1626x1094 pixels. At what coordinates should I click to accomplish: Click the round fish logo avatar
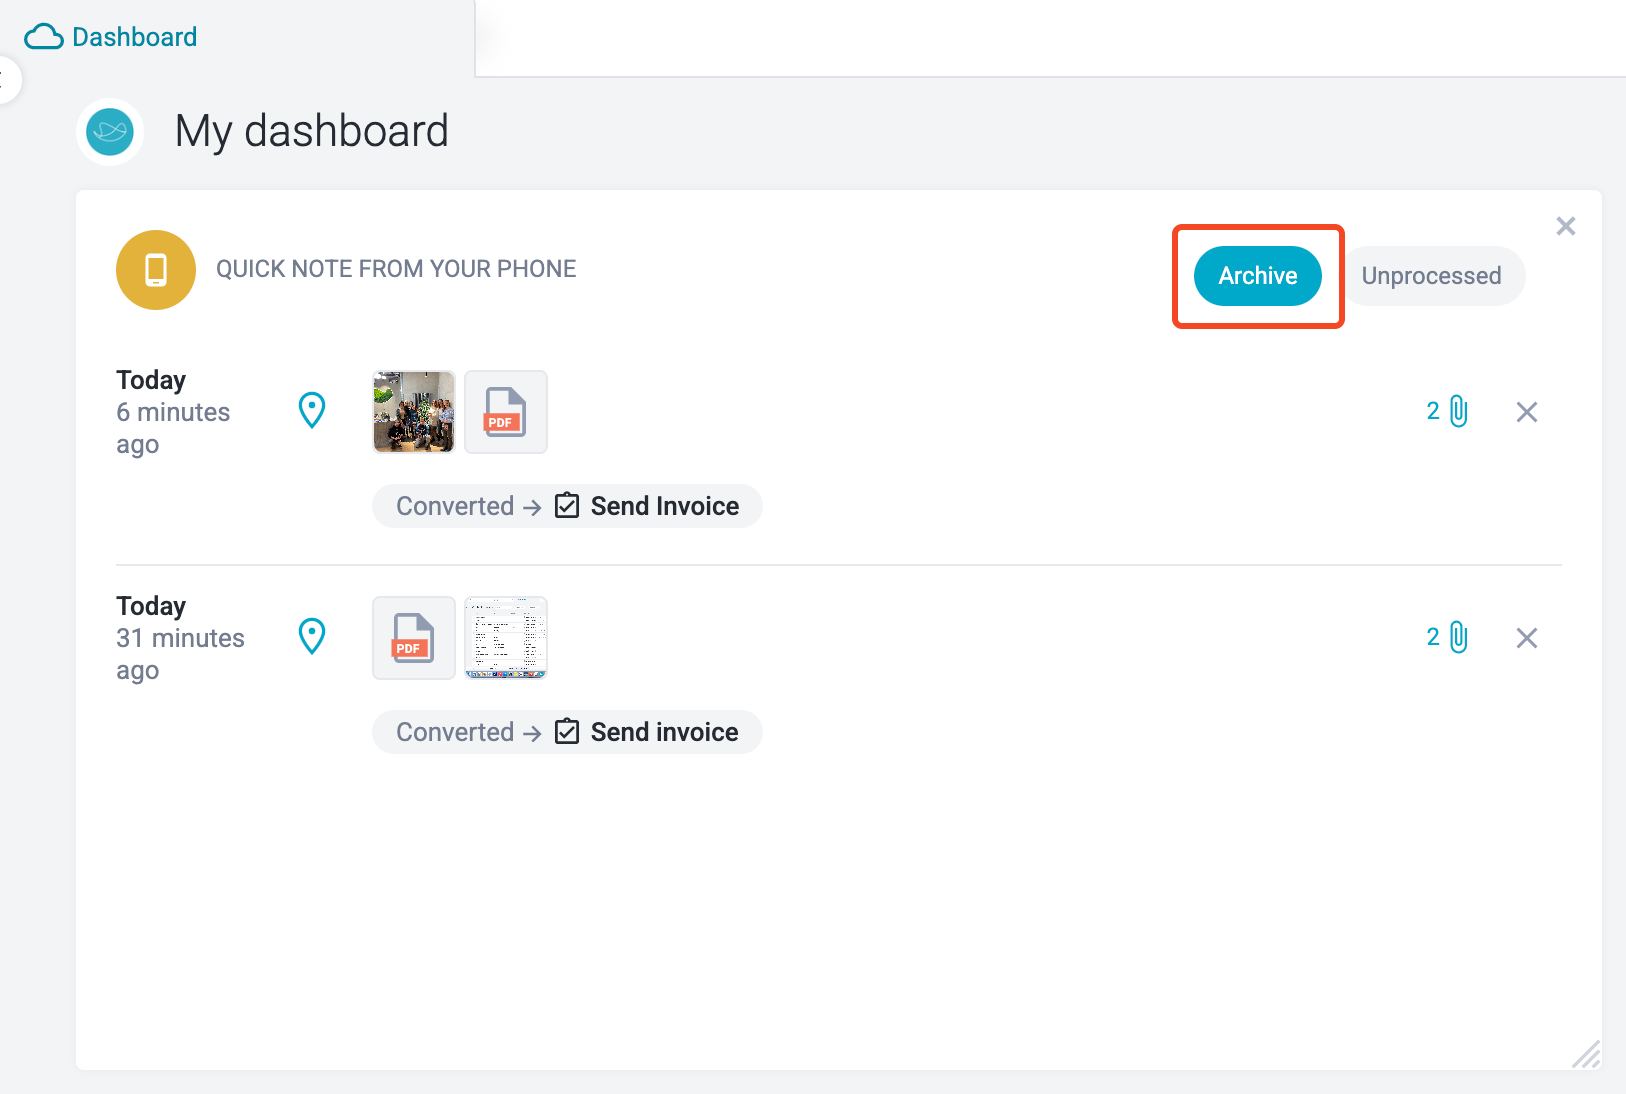point(110,131)
